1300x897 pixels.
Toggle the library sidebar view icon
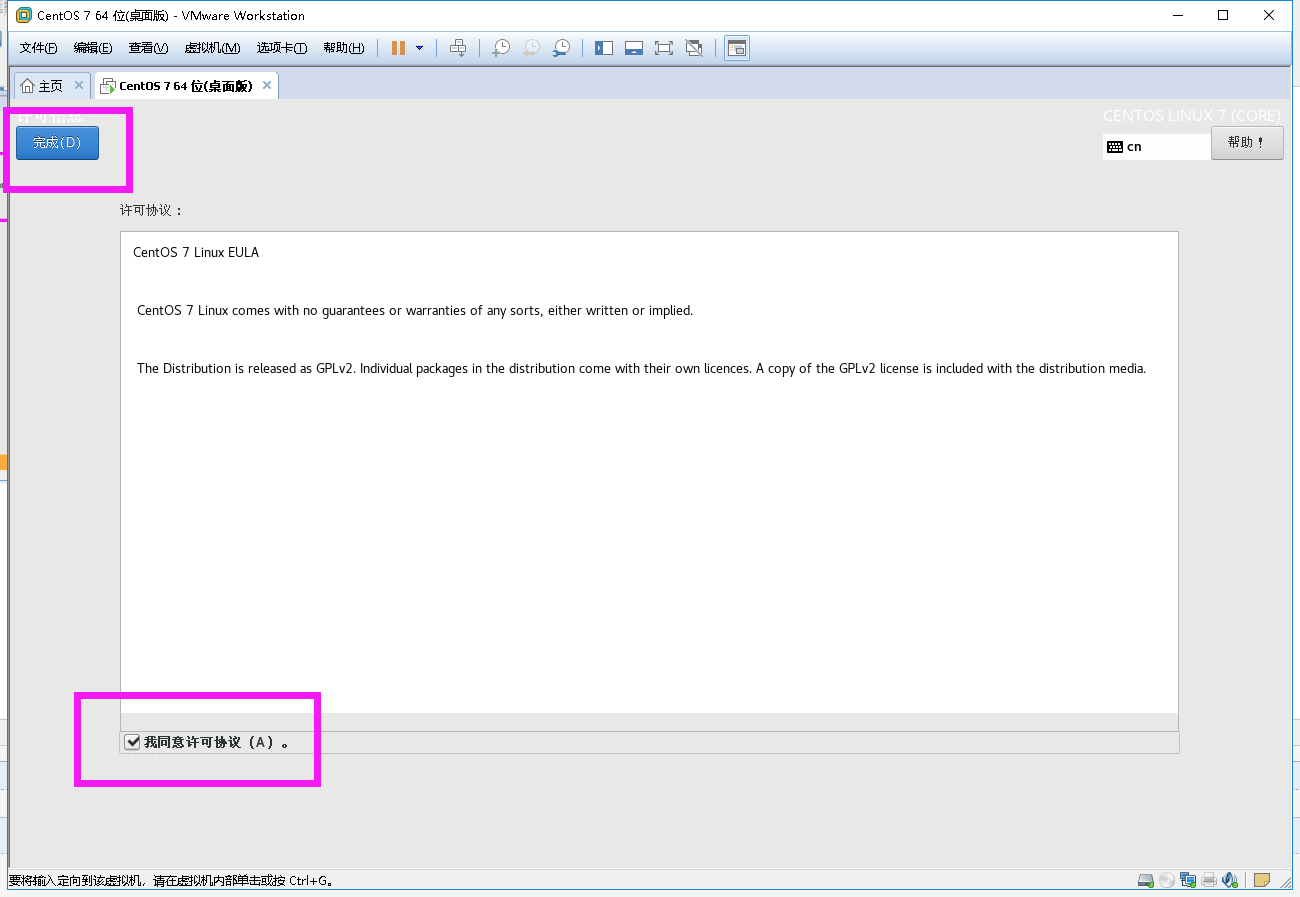(603, 48)
